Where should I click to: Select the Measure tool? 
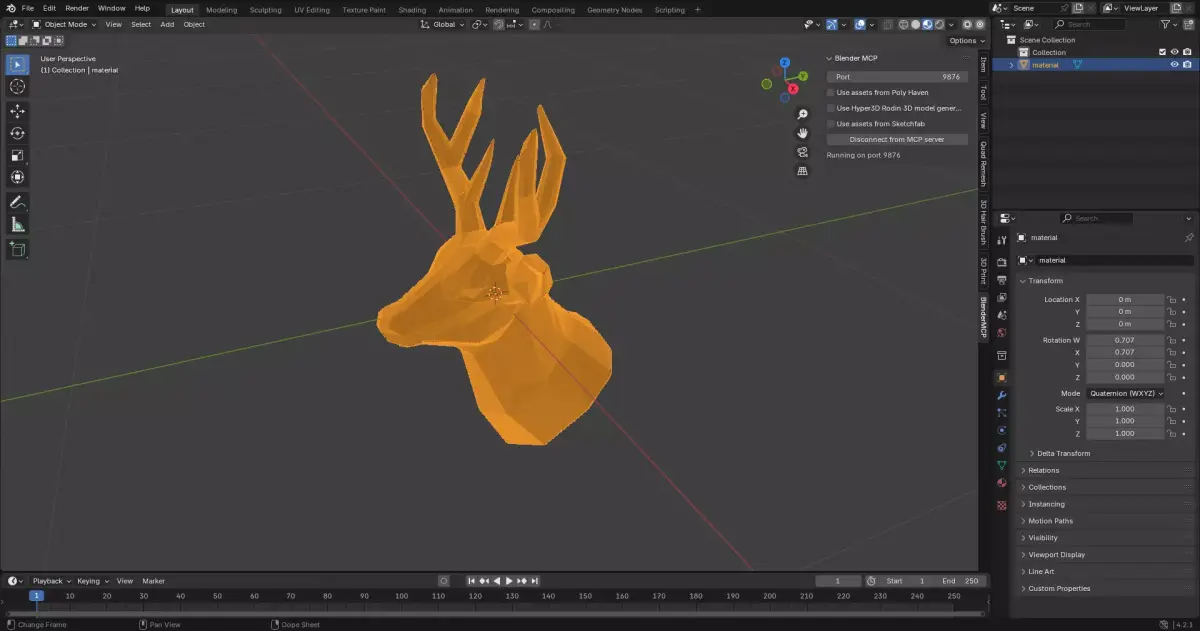17,225
